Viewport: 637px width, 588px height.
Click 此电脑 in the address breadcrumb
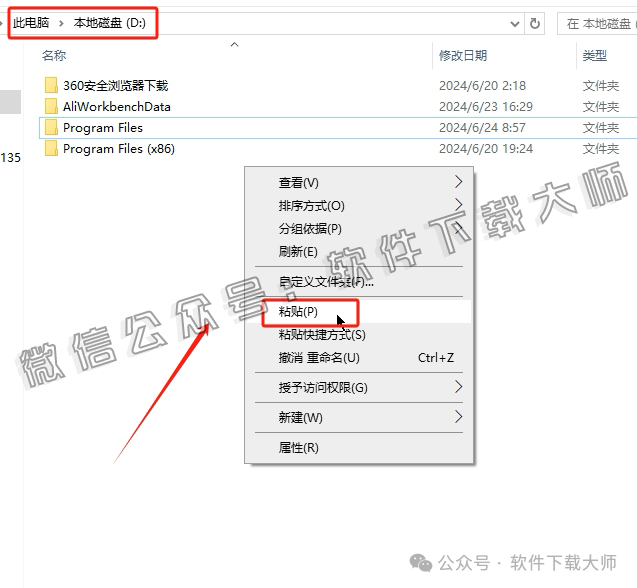click(x=31, y=23)
